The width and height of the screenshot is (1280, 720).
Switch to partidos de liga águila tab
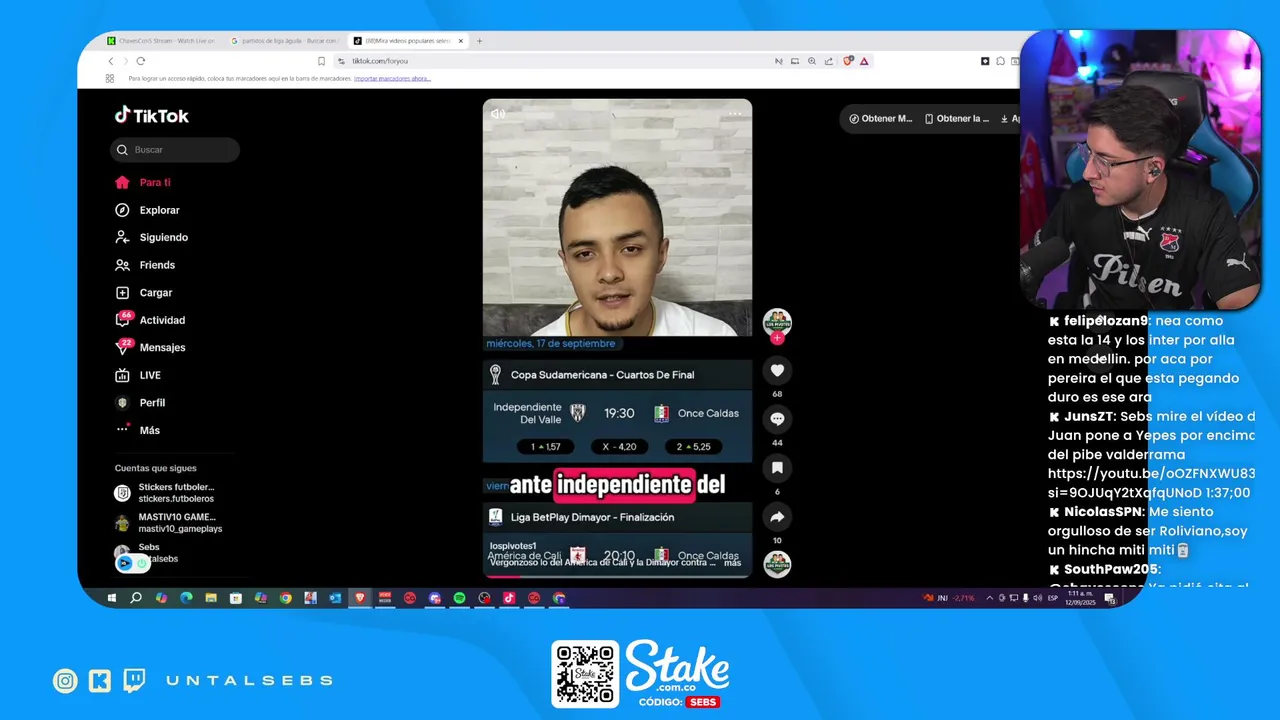pos(284,41)
